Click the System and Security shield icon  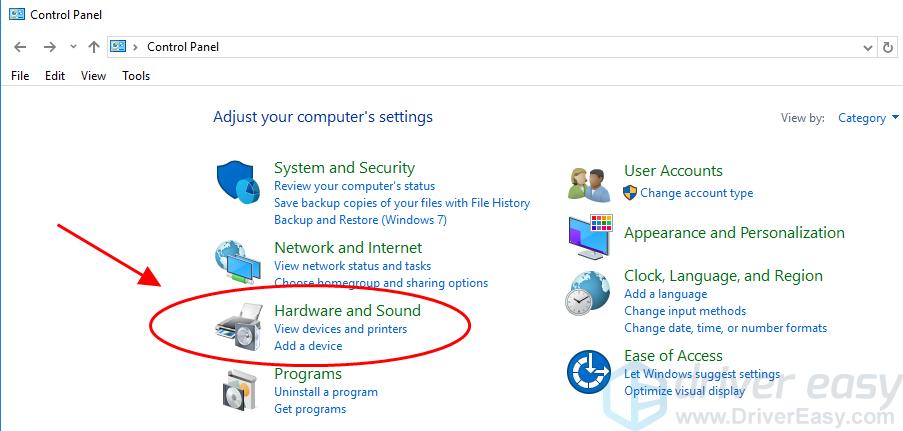point(238,183)
